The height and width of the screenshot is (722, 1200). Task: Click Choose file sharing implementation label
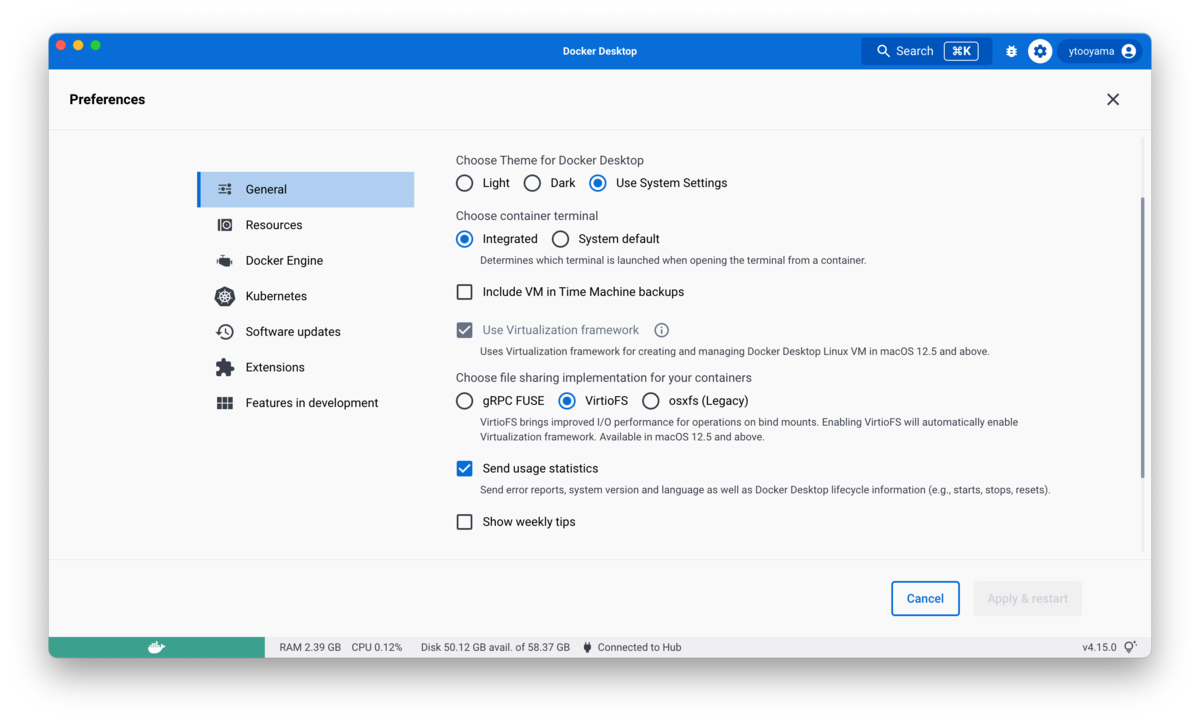click(604, 378)
